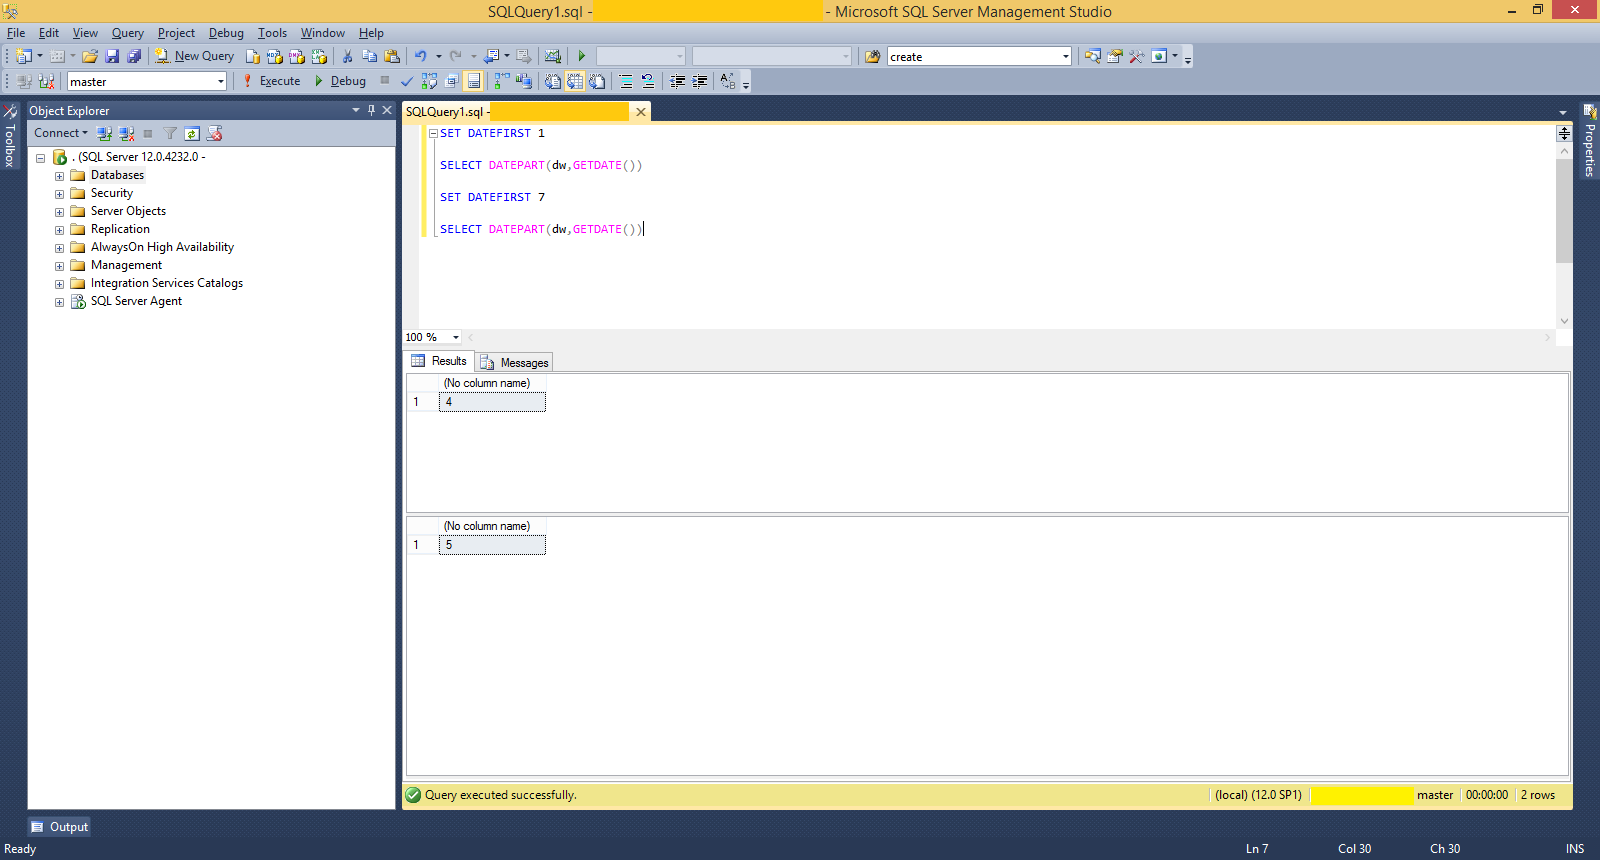Expand the Server Objects node
1600x860 pixels.
(59, 212)
